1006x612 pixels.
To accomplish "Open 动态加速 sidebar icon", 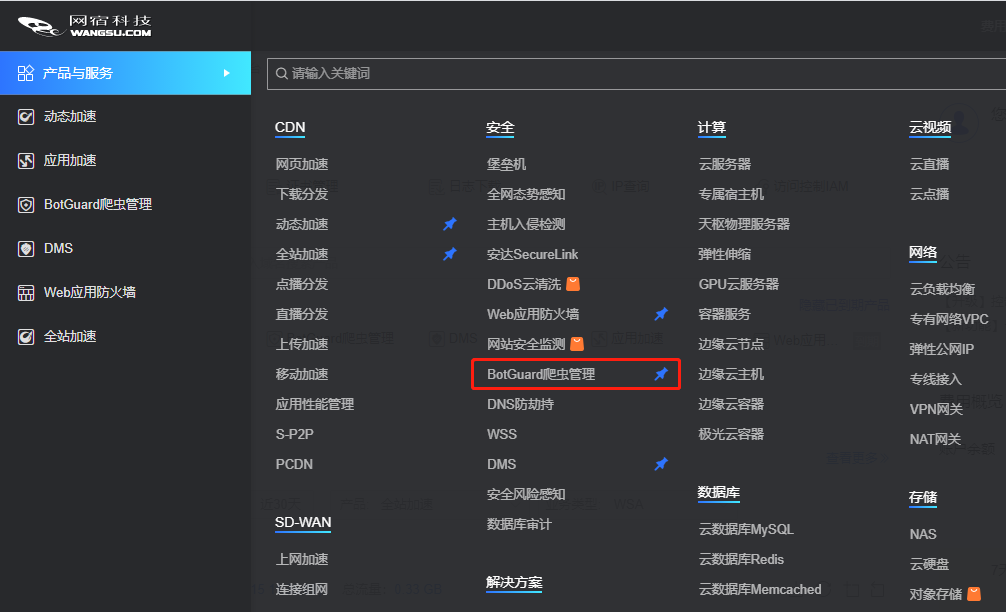I will coord(26,117).
